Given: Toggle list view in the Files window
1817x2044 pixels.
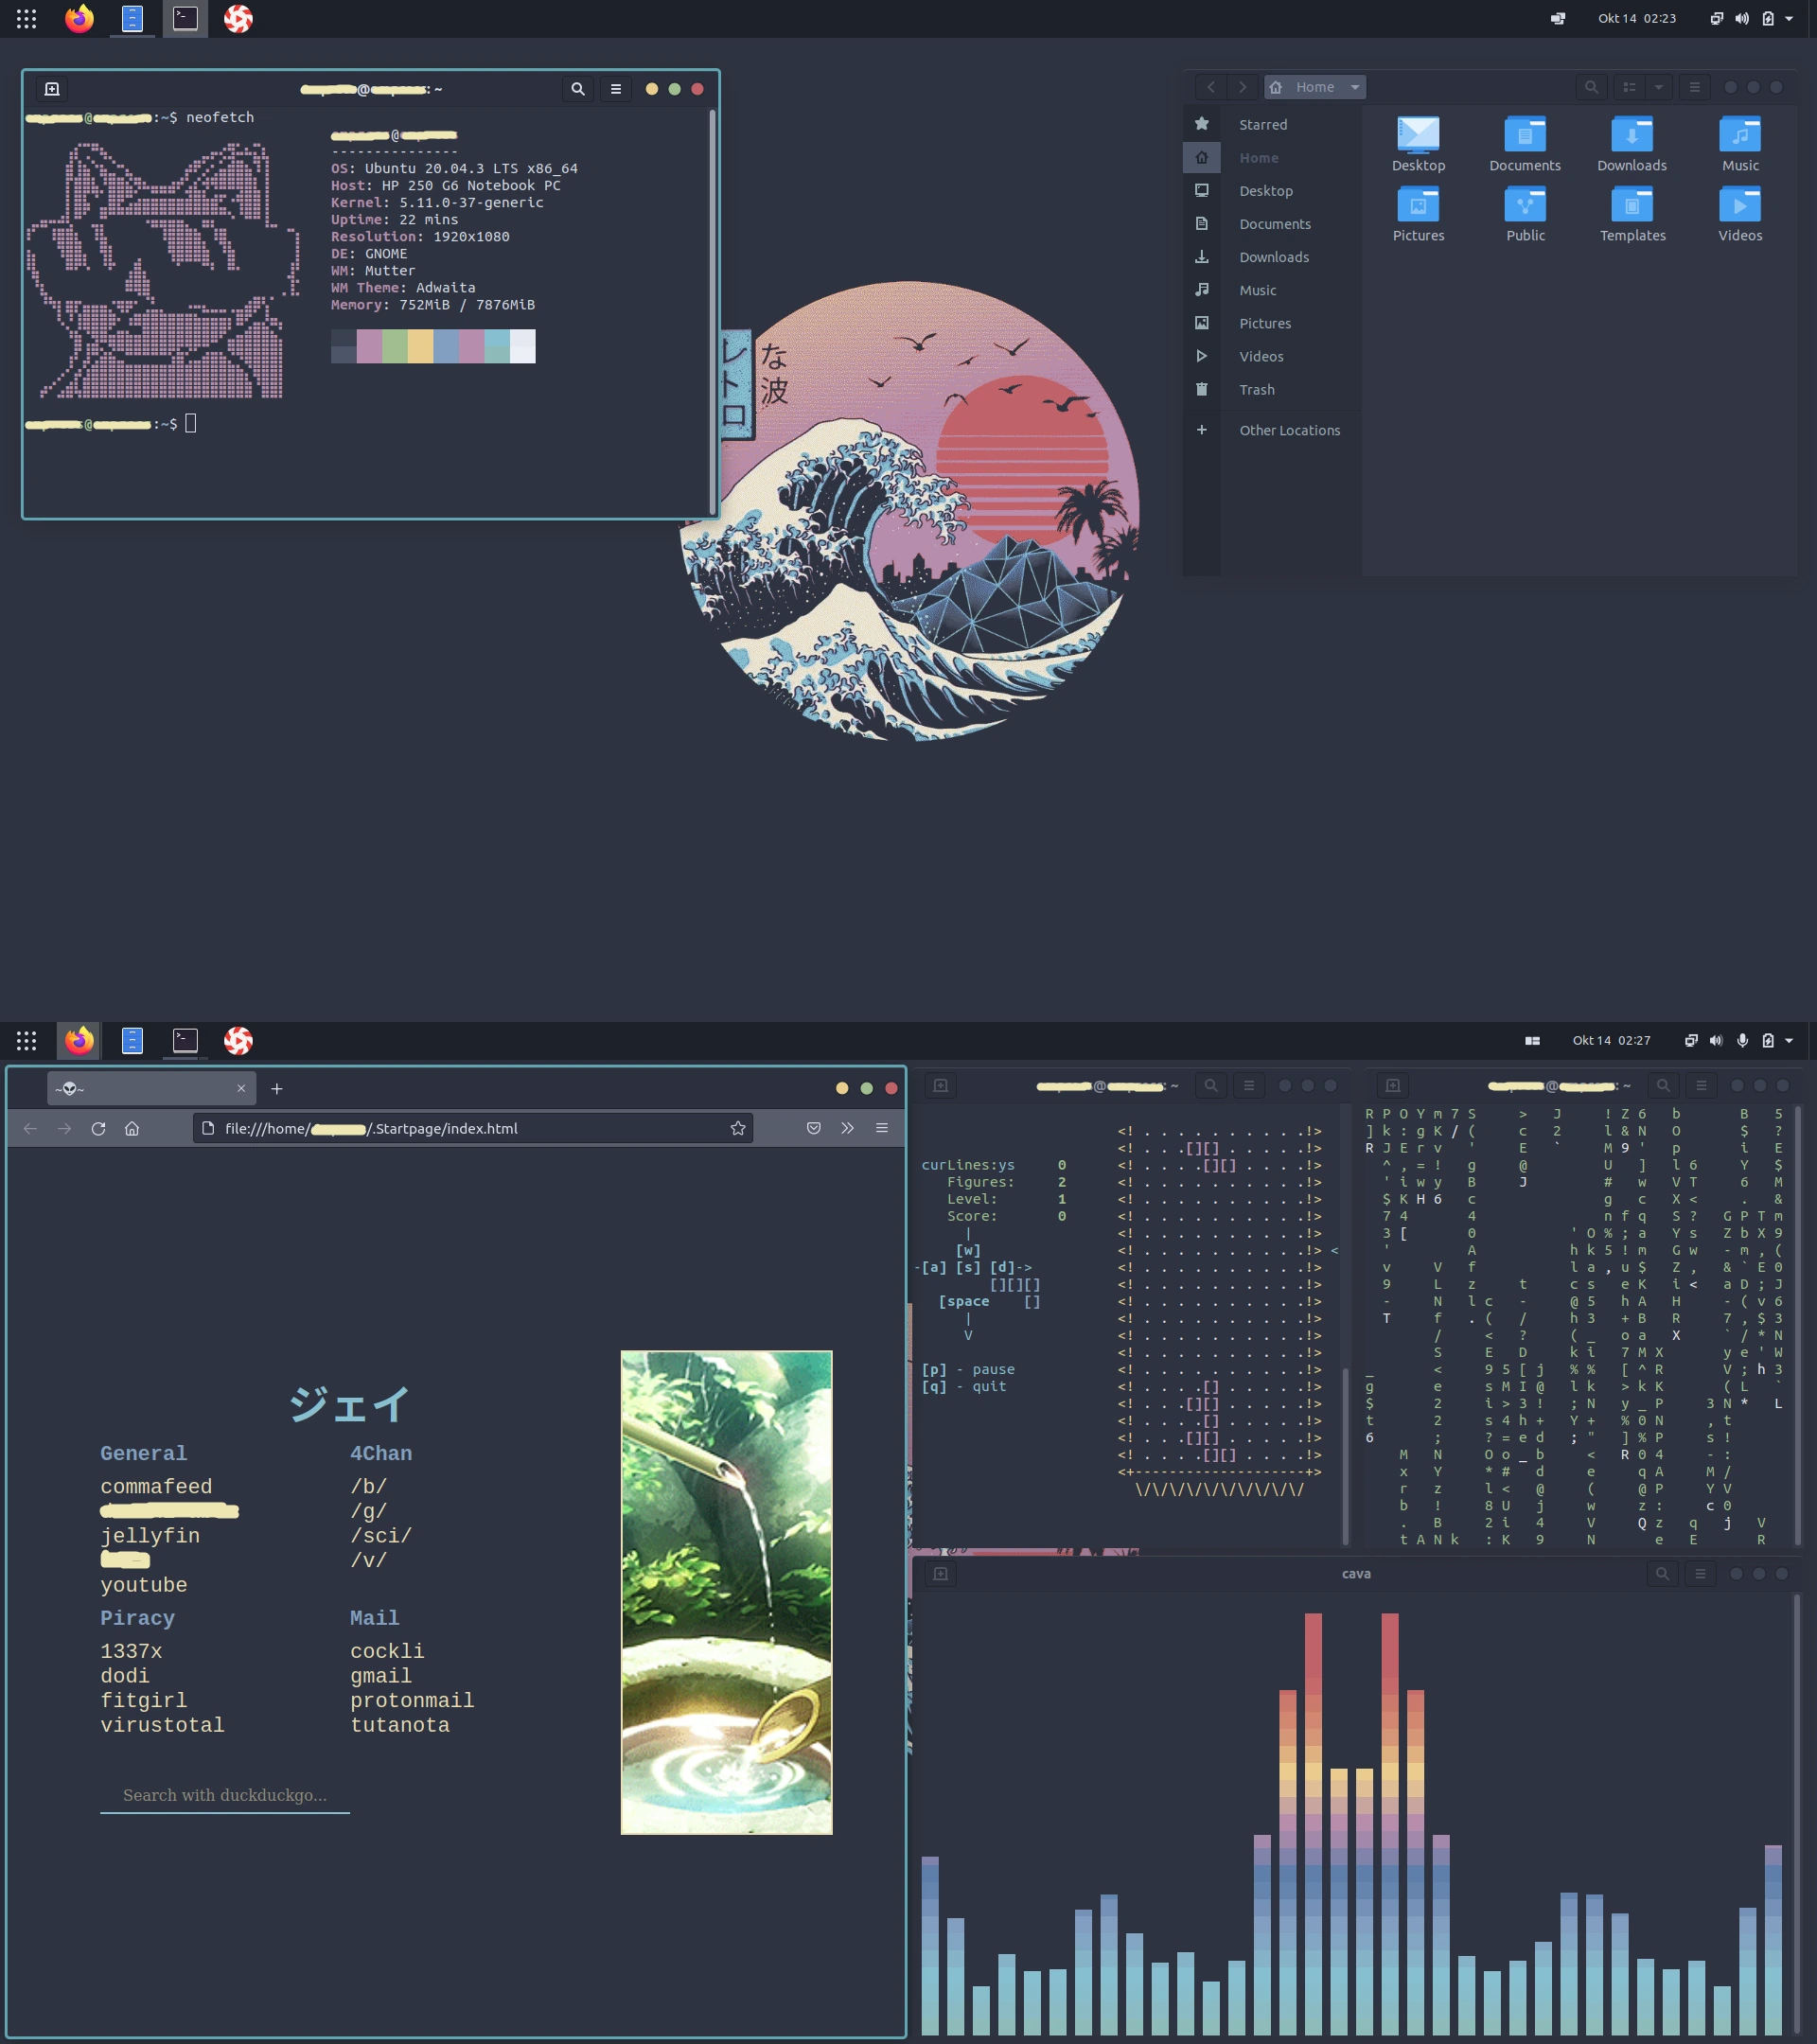Looking at the screenshot, I should coord(1629,87).
